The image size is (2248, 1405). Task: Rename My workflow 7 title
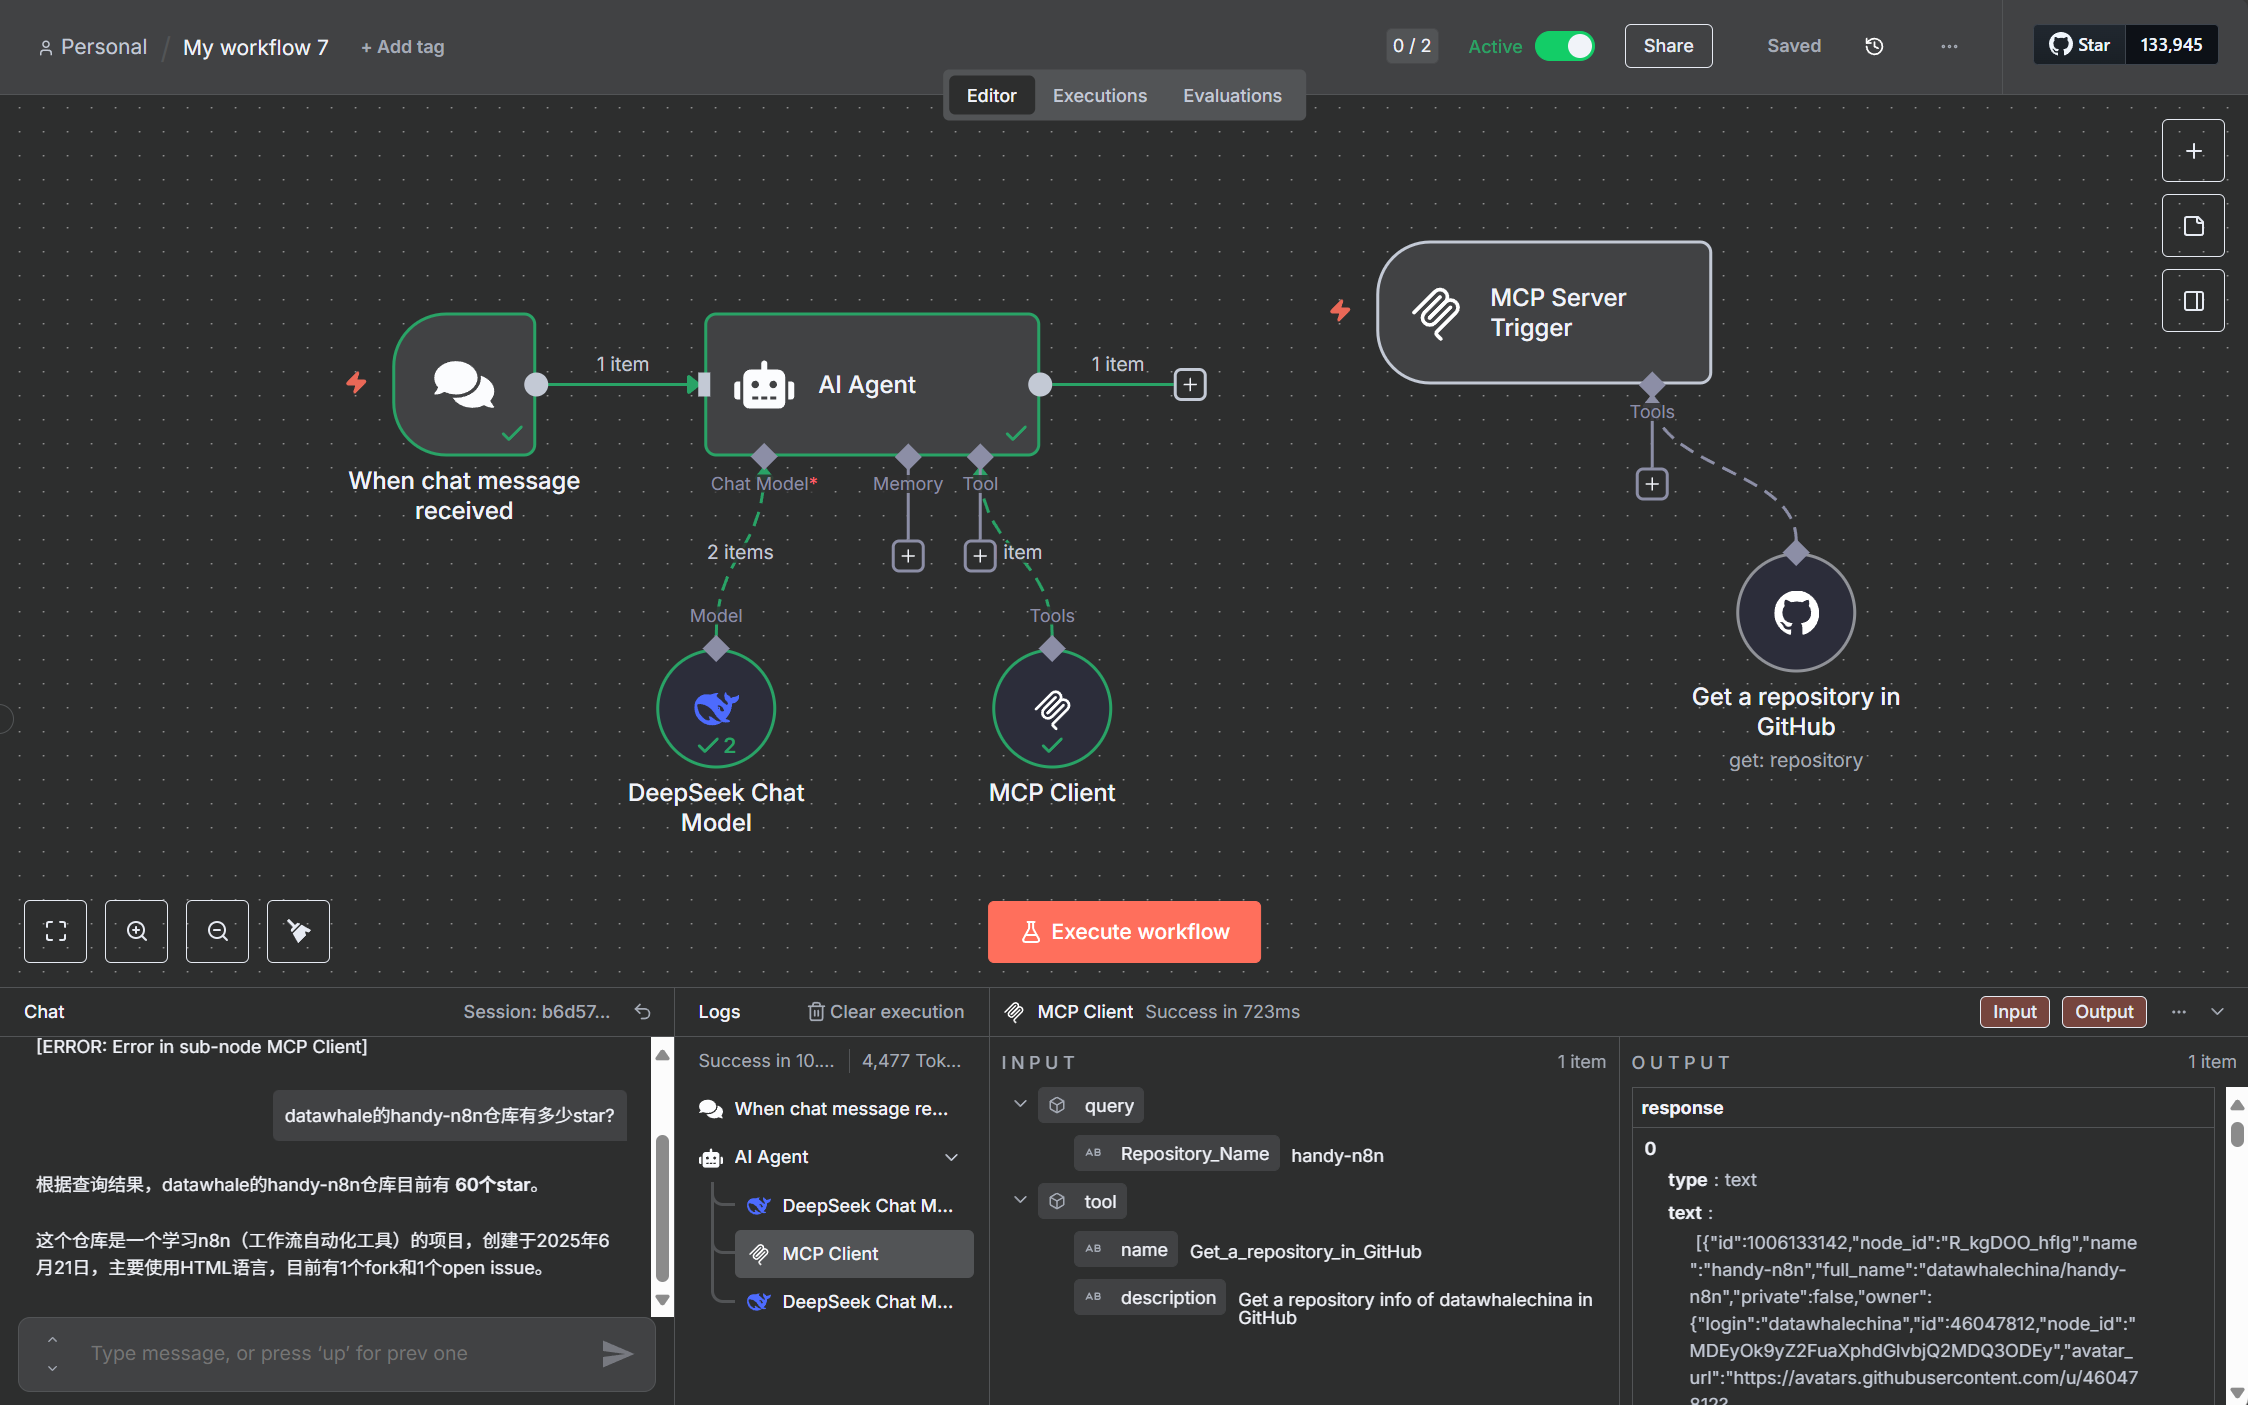click(256, 47)
